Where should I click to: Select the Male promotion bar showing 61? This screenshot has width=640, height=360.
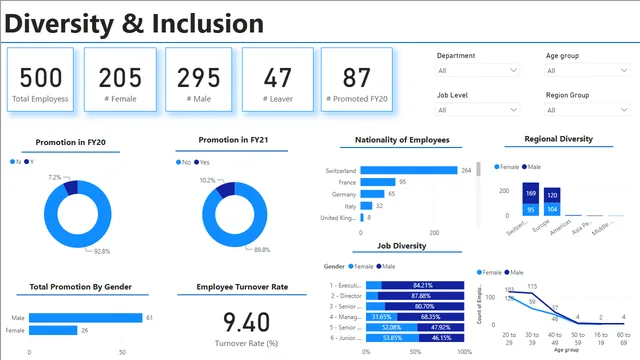(x=86, y=318)
